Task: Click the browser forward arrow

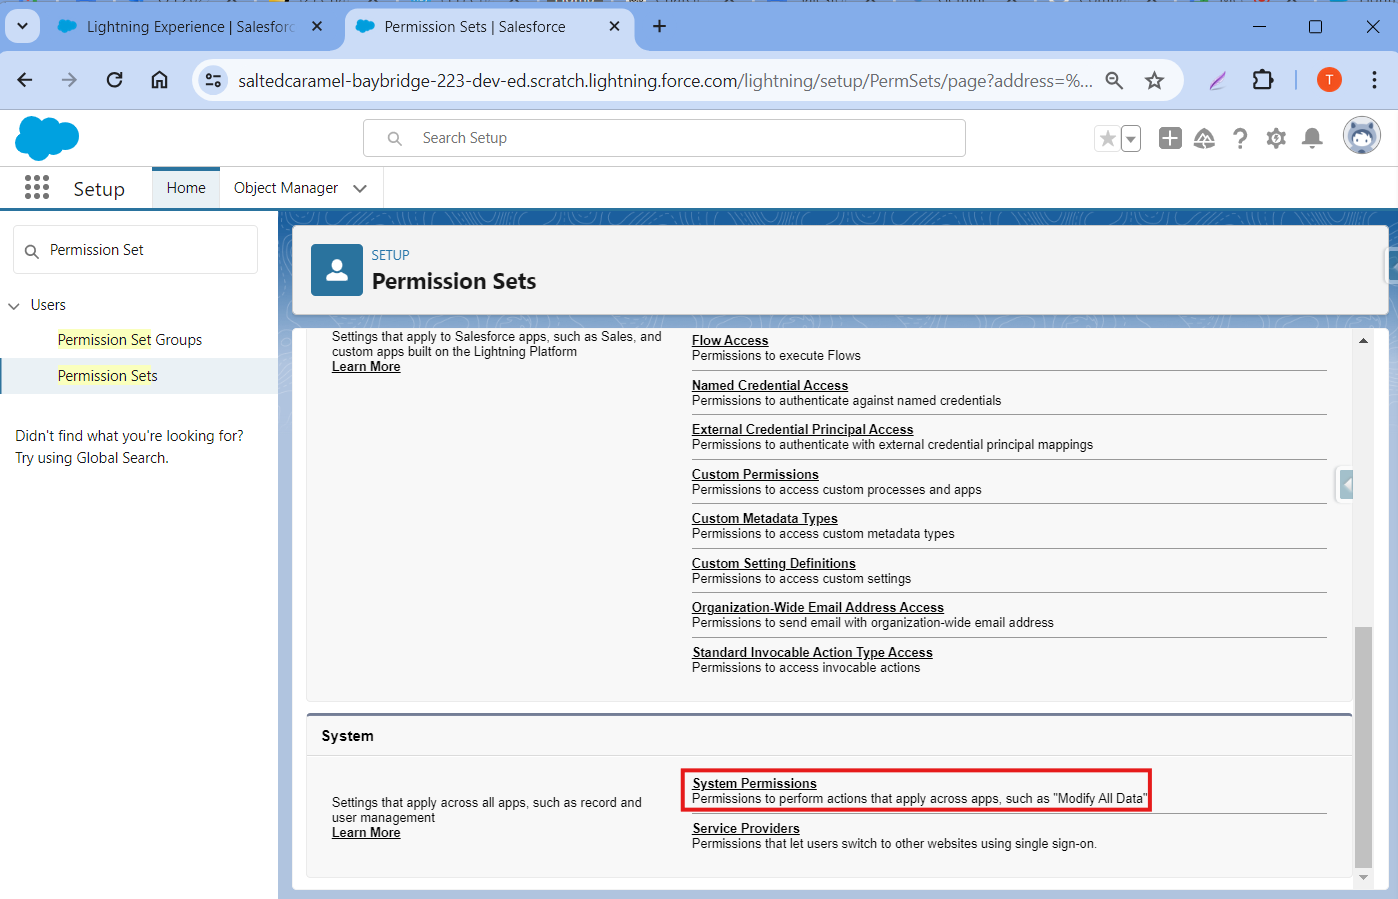Action: tap(69, 80)
